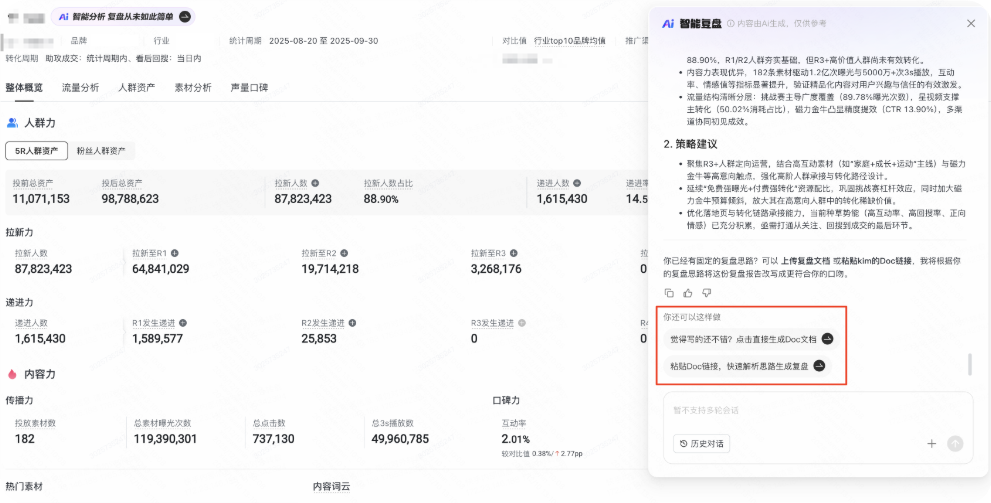This screenshot has height=503, width=991.
Task: Click the value 3,268,176 under 拉新至R3
Action: 496,269
